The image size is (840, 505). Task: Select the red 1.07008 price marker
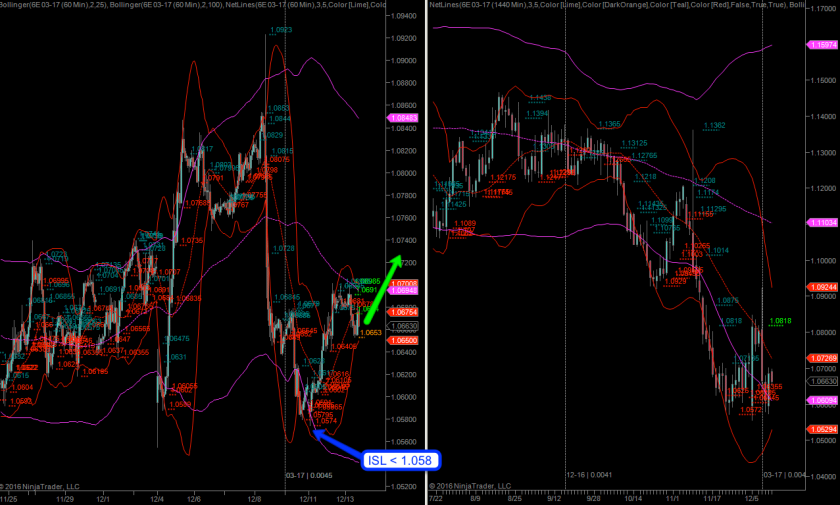tap(404, 284)
